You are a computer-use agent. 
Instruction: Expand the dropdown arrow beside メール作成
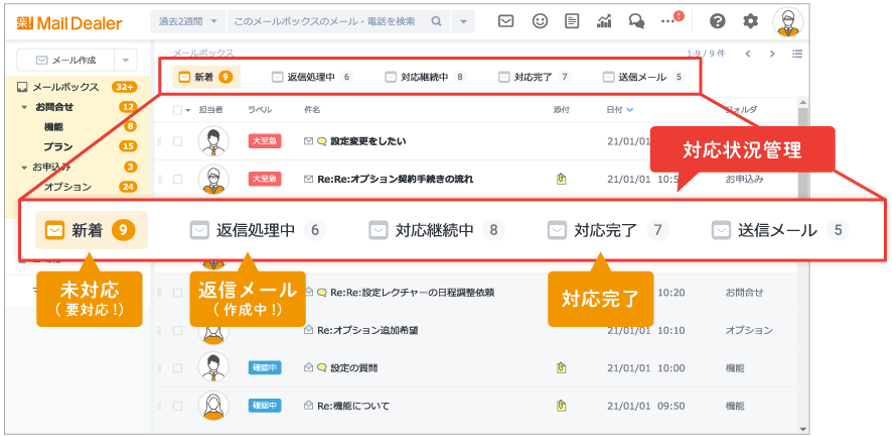(125, 60)
